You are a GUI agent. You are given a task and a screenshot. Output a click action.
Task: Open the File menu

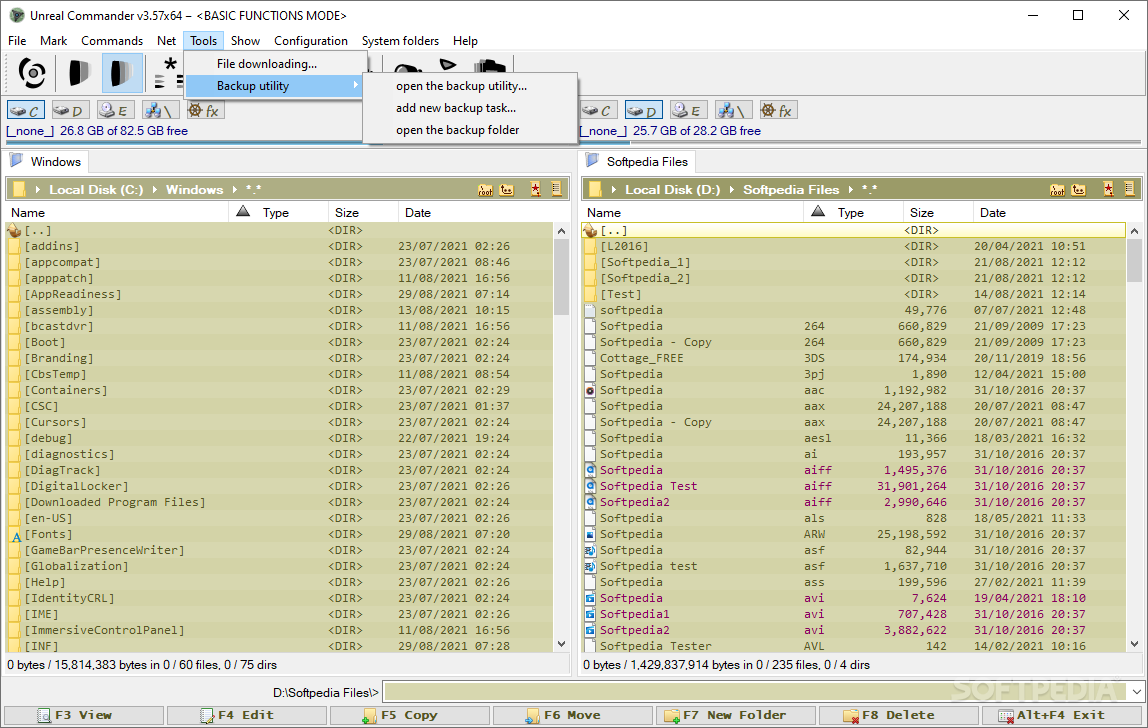point(17,41)
